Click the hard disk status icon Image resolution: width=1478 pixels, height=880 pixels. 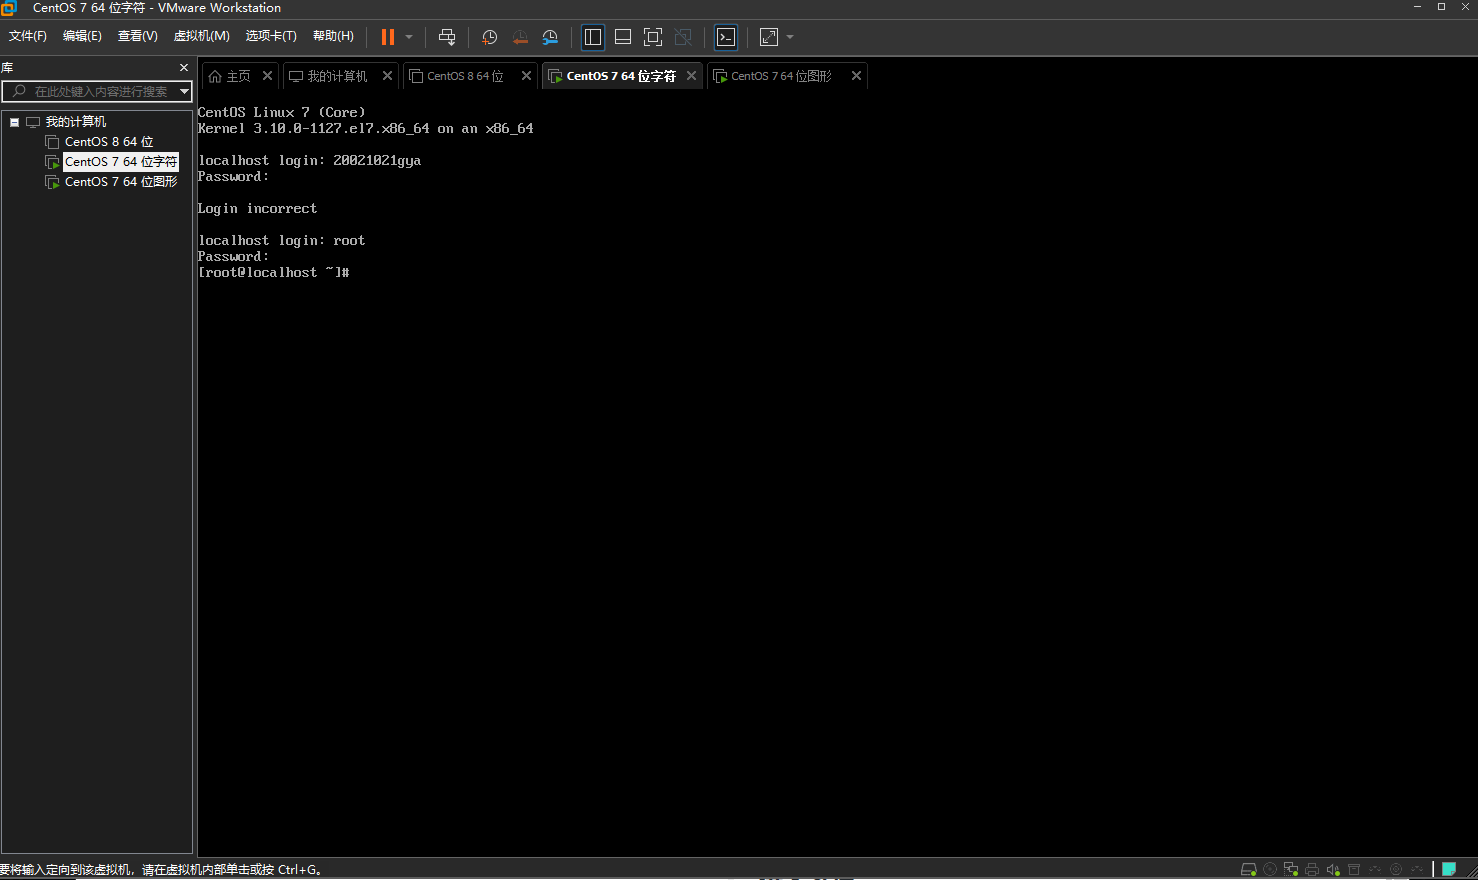click(x=1249, y=870)
